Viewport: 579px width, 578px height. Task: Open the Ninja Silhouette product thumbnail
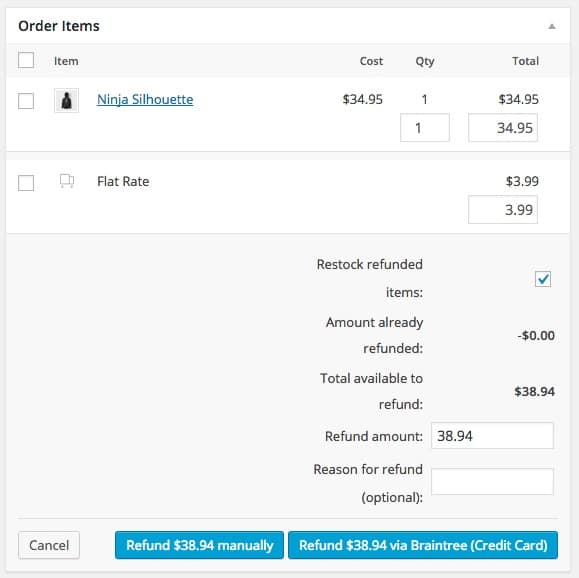[66, 100]
